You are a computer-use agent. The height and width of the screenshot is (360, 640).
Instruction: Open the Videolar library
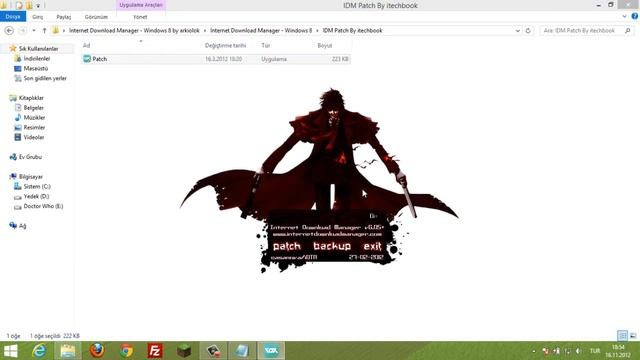(x=33, y=137)
